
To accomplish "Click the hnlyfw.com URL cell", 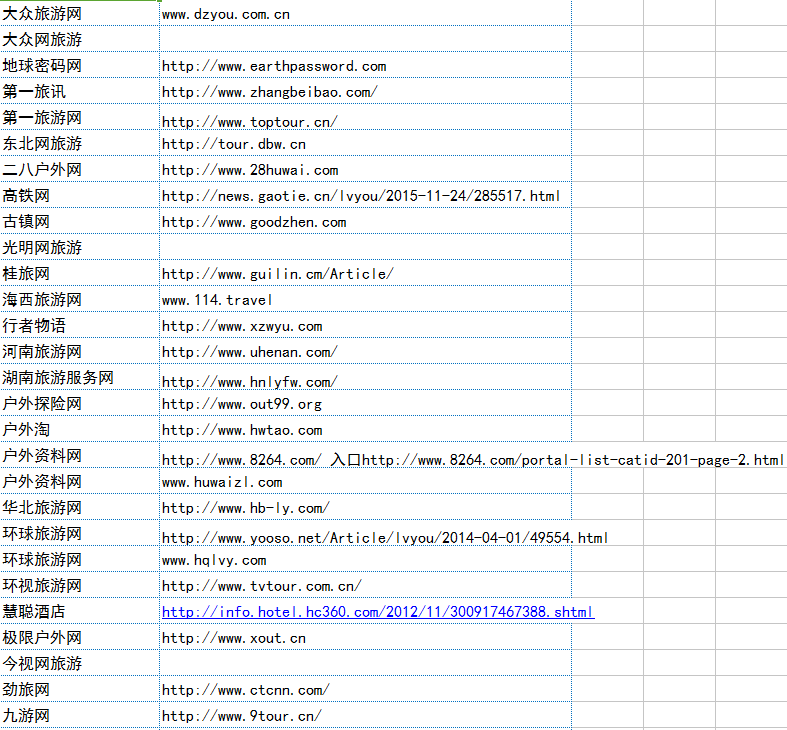I will pos(365,378).
